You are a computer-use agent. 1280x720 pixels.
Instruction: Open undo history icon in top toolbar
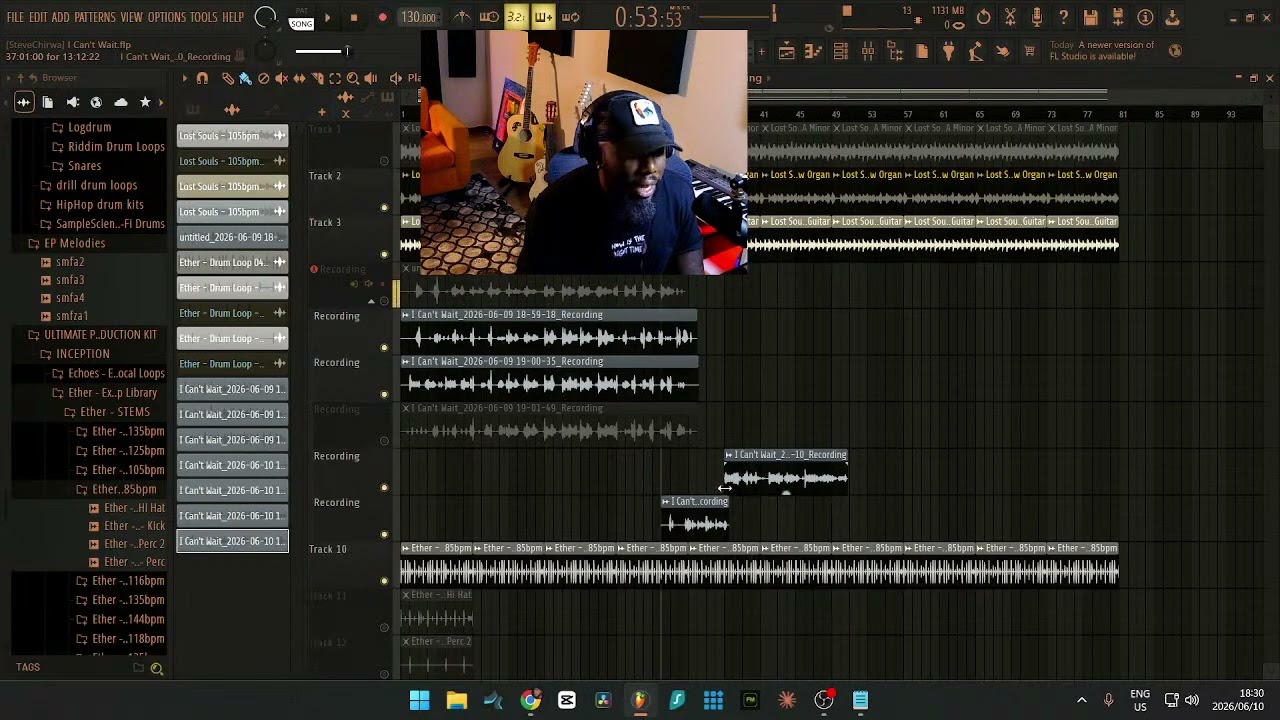tap(984, 17)
